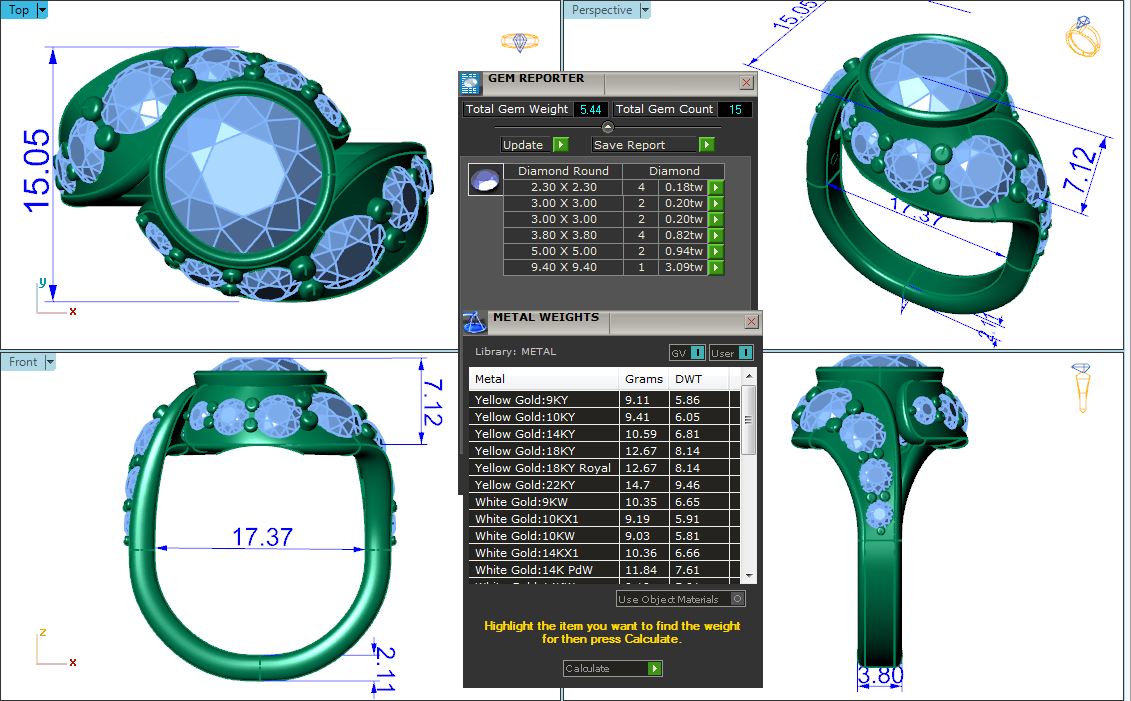The width and height of the screenshot is (1131, 701).
Task: Click the Metal Weights scale icon
Action: pyautogui.click(x=475, y=322)
